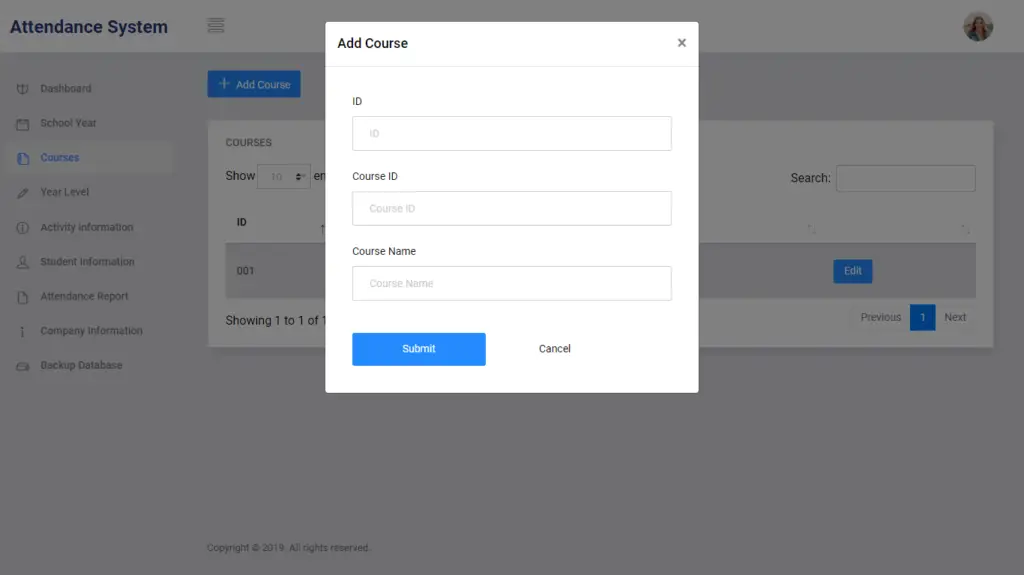Click the ID input field
This screenshot has height=575, width=1024.
click(511, 133)
